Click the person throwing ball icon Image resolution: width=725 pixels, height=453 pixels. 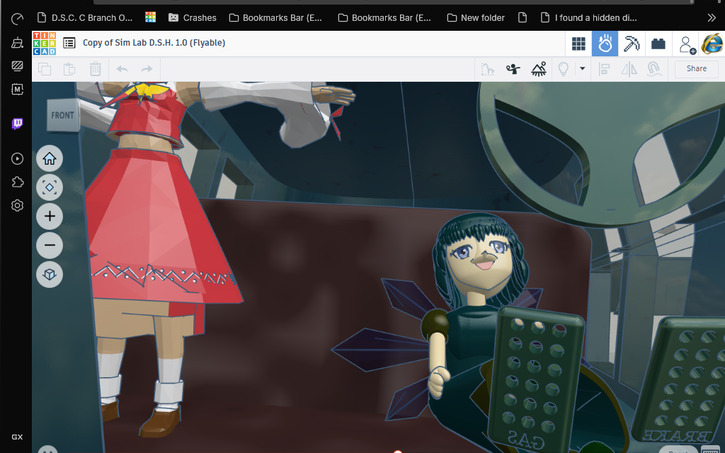click(513, 69)
